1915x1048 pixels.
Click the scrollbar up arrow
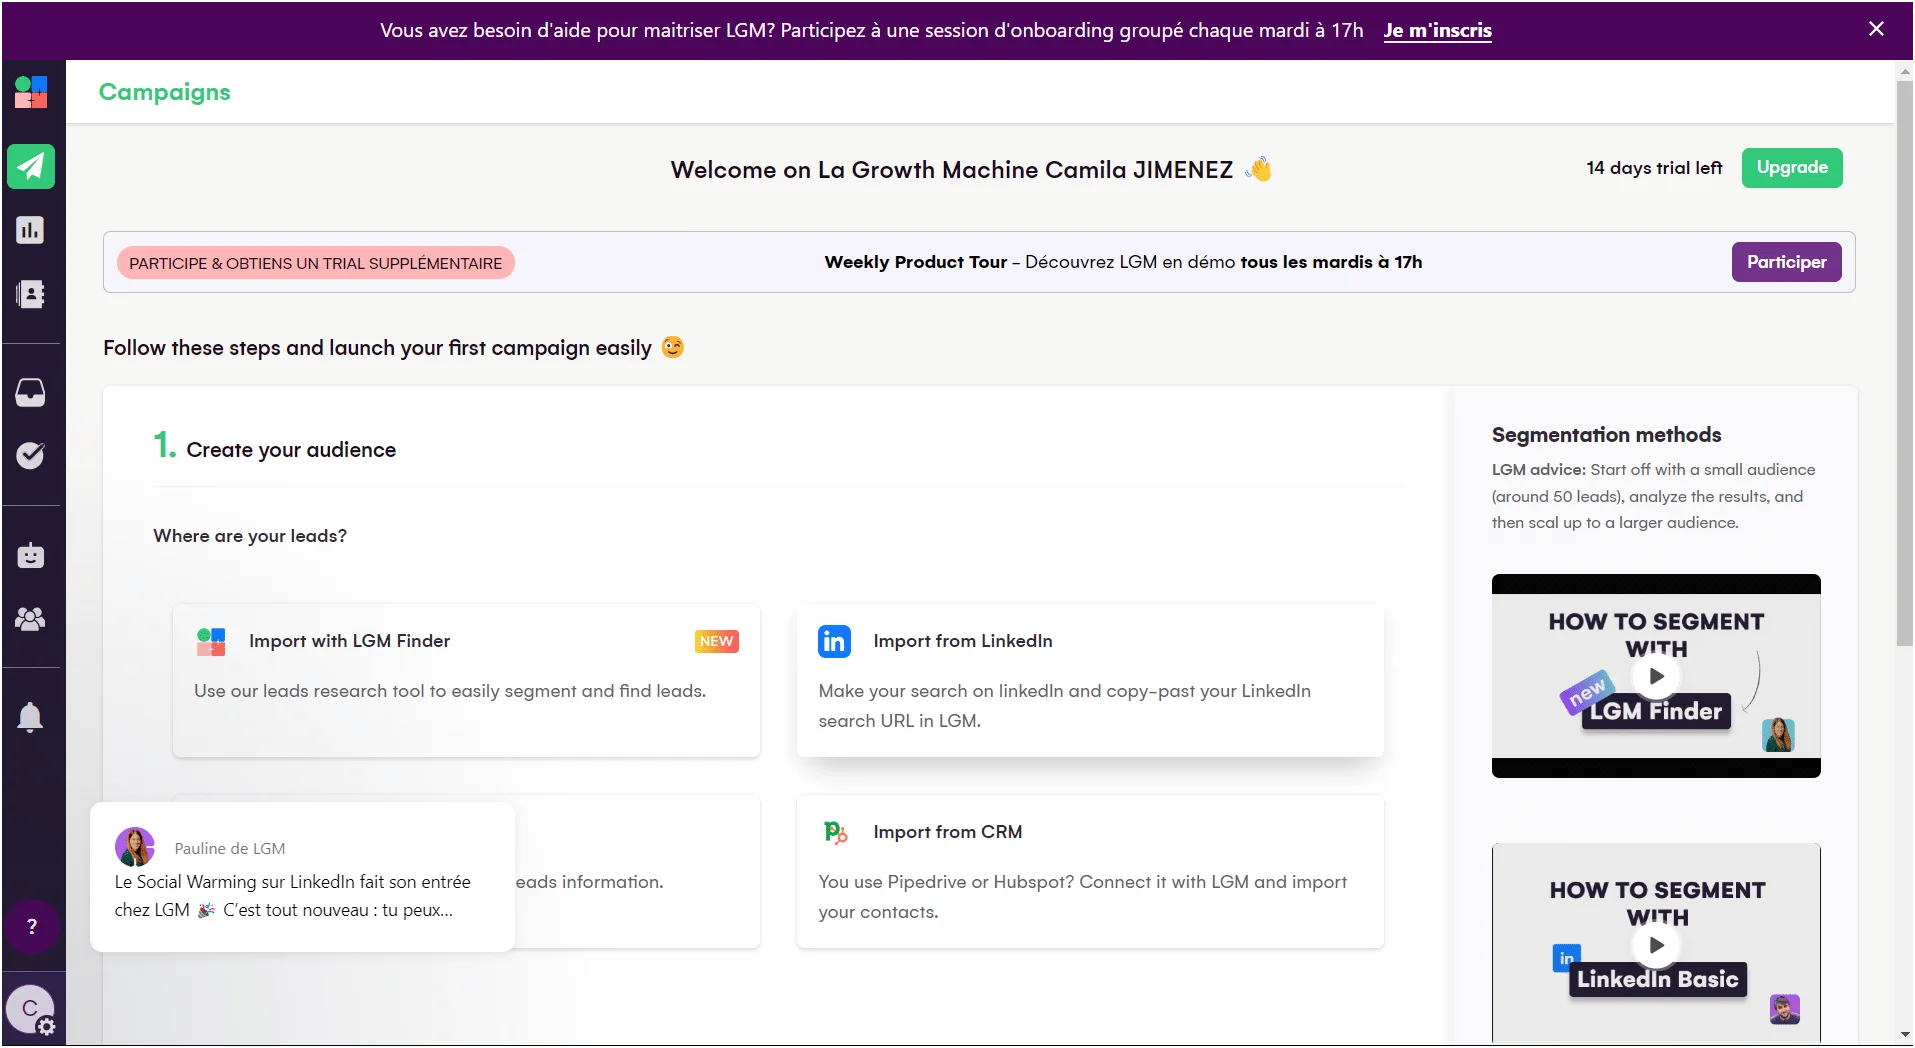[1904, 71]
